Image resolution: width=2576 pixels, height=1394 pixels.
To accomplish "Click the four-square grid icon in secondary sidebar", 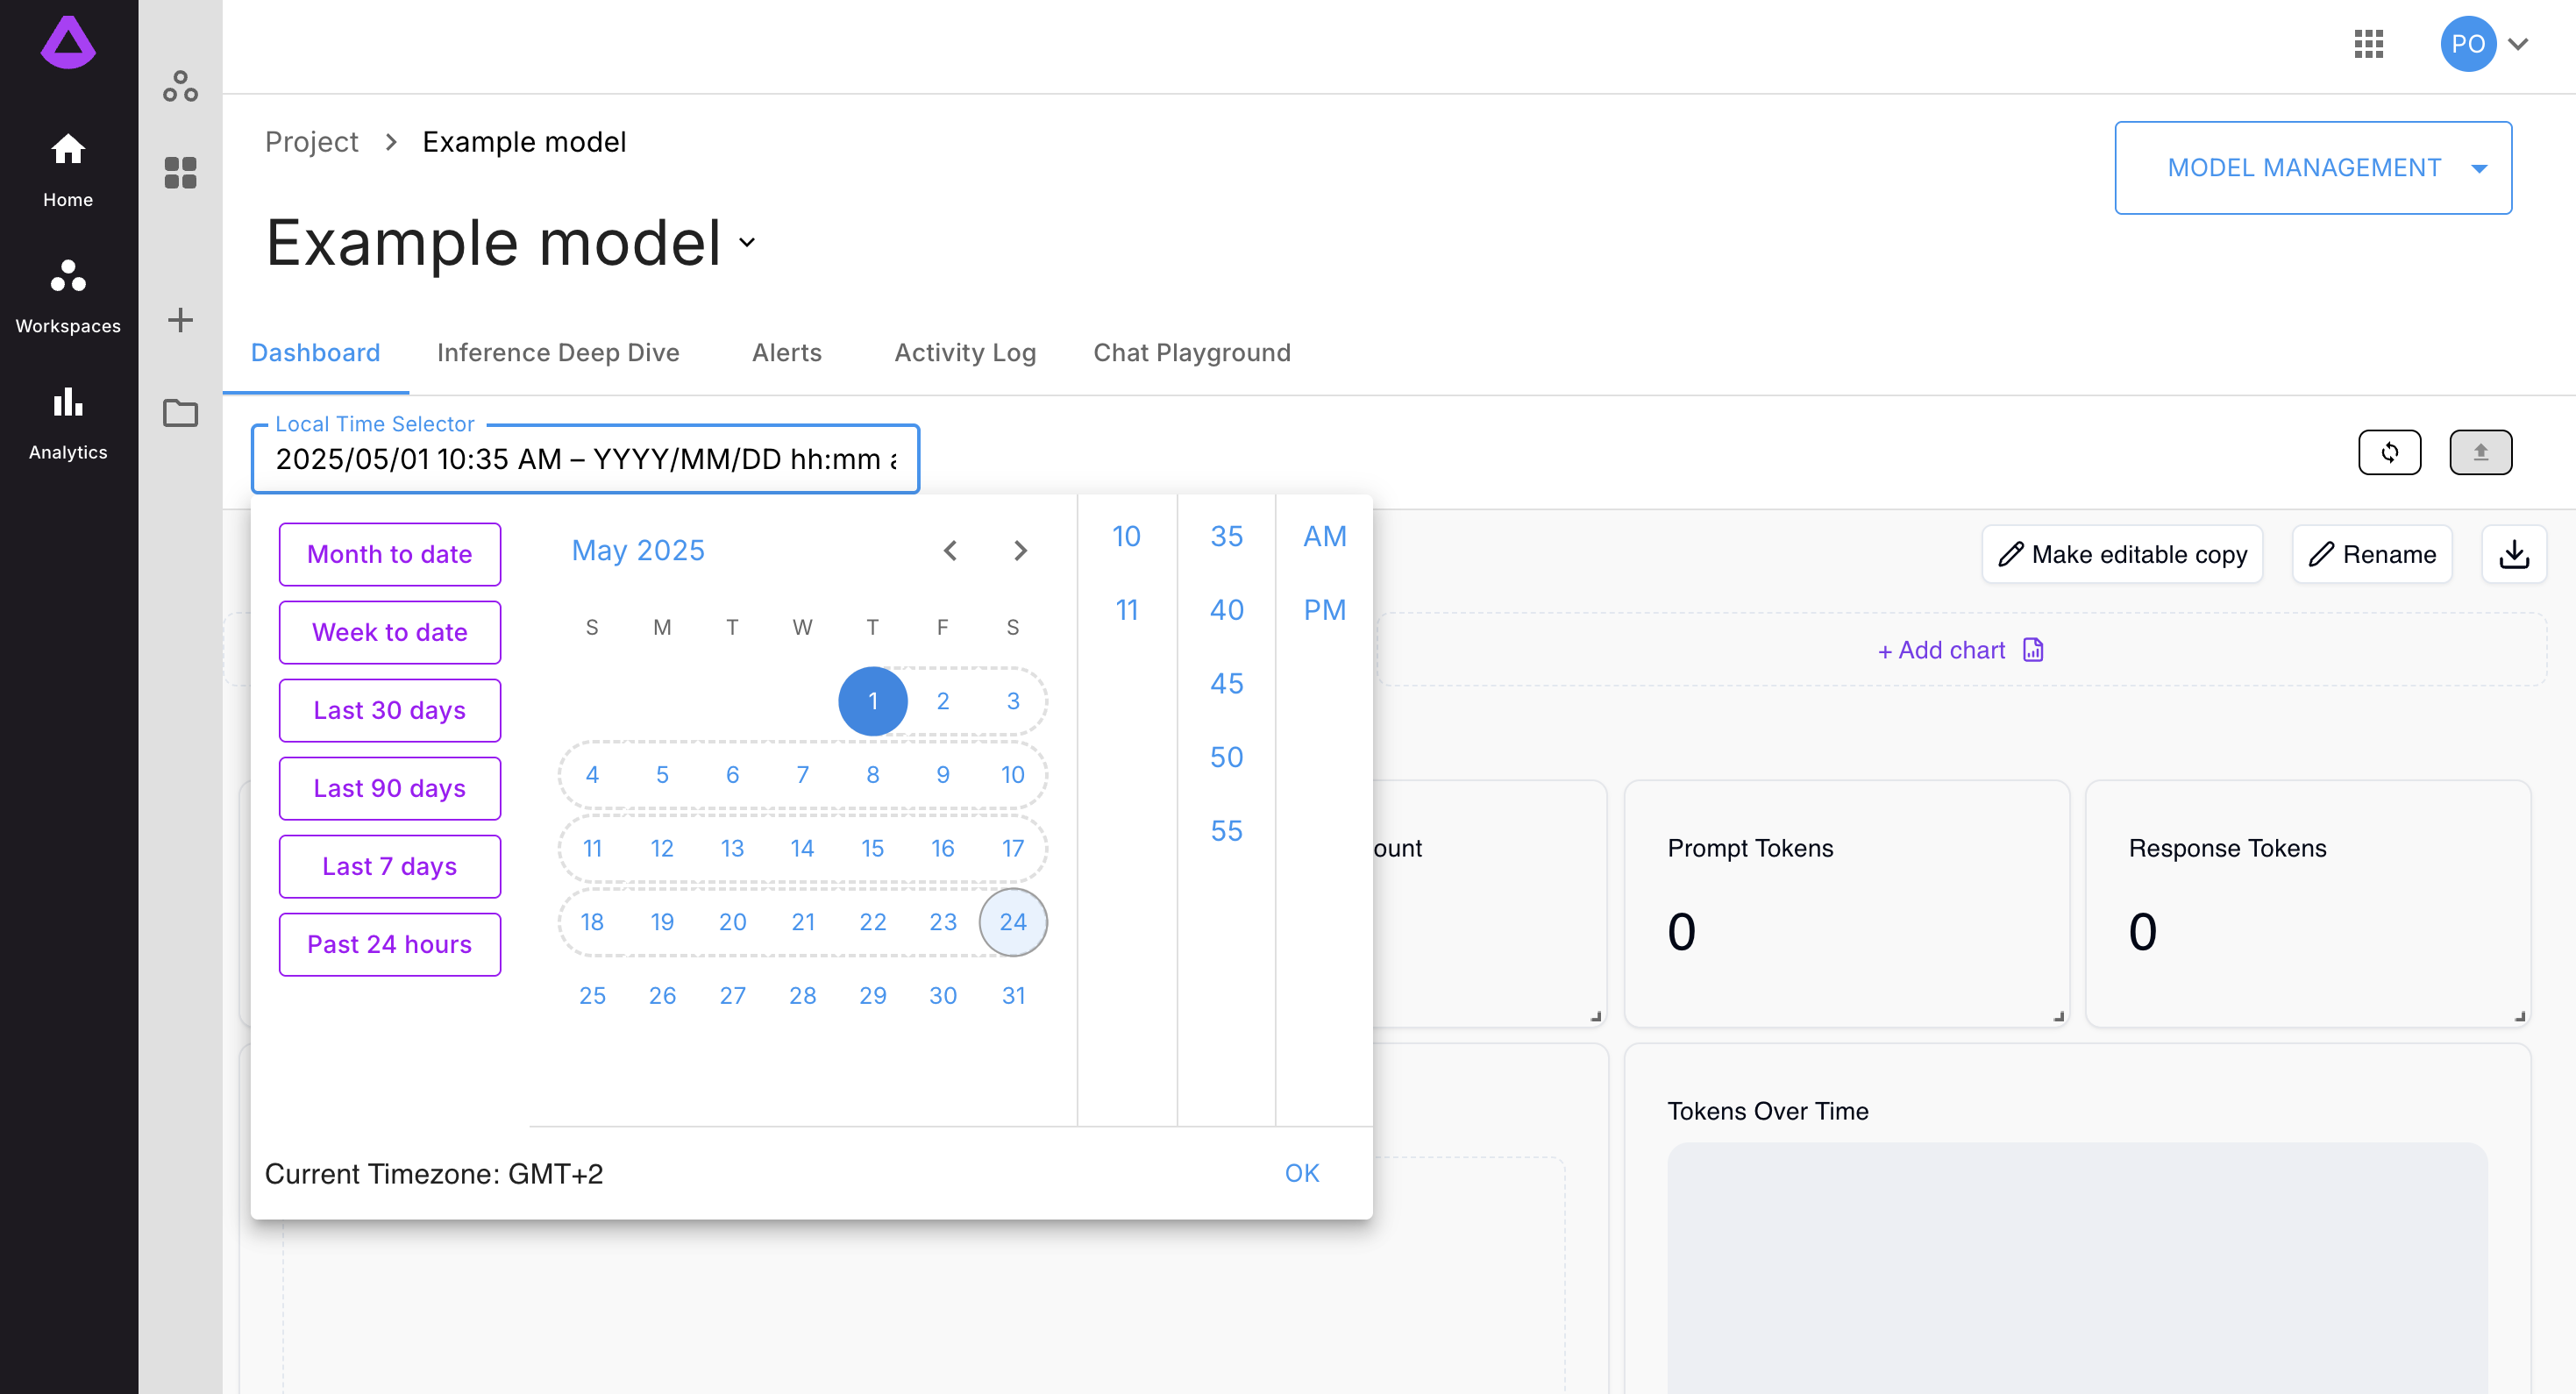I will [x=180, y=172].
